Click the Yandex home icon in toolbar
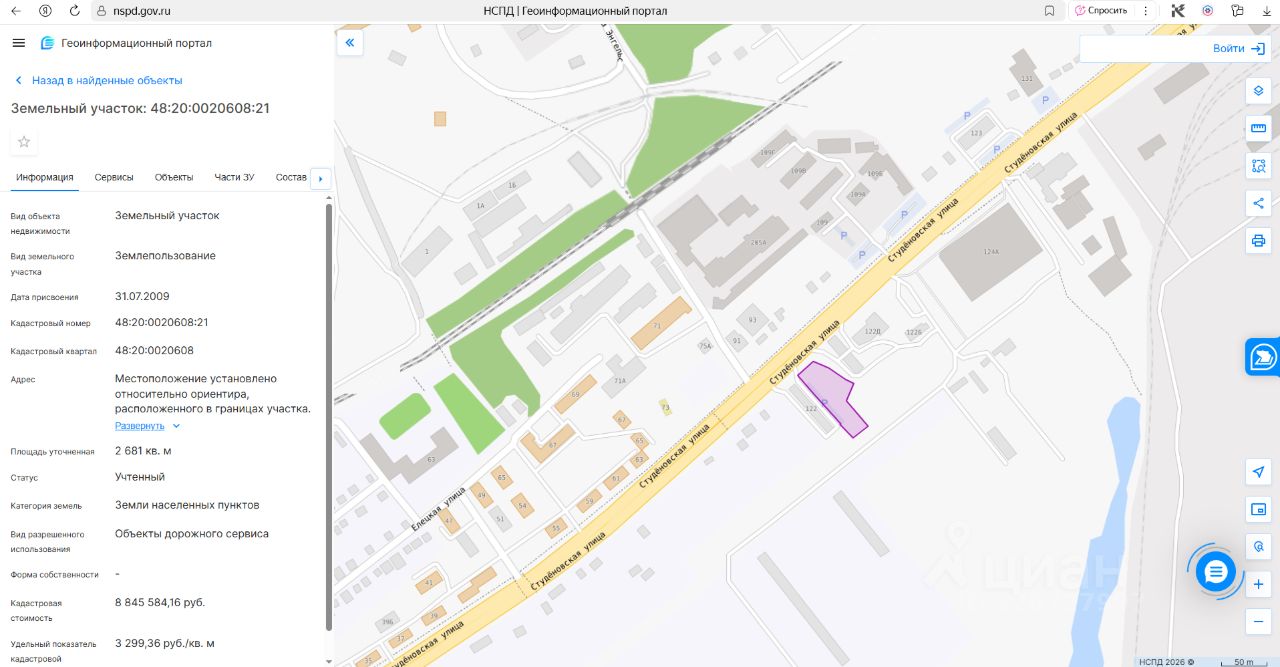Viewport: 1280px width, 667px height. click(45, 11)
